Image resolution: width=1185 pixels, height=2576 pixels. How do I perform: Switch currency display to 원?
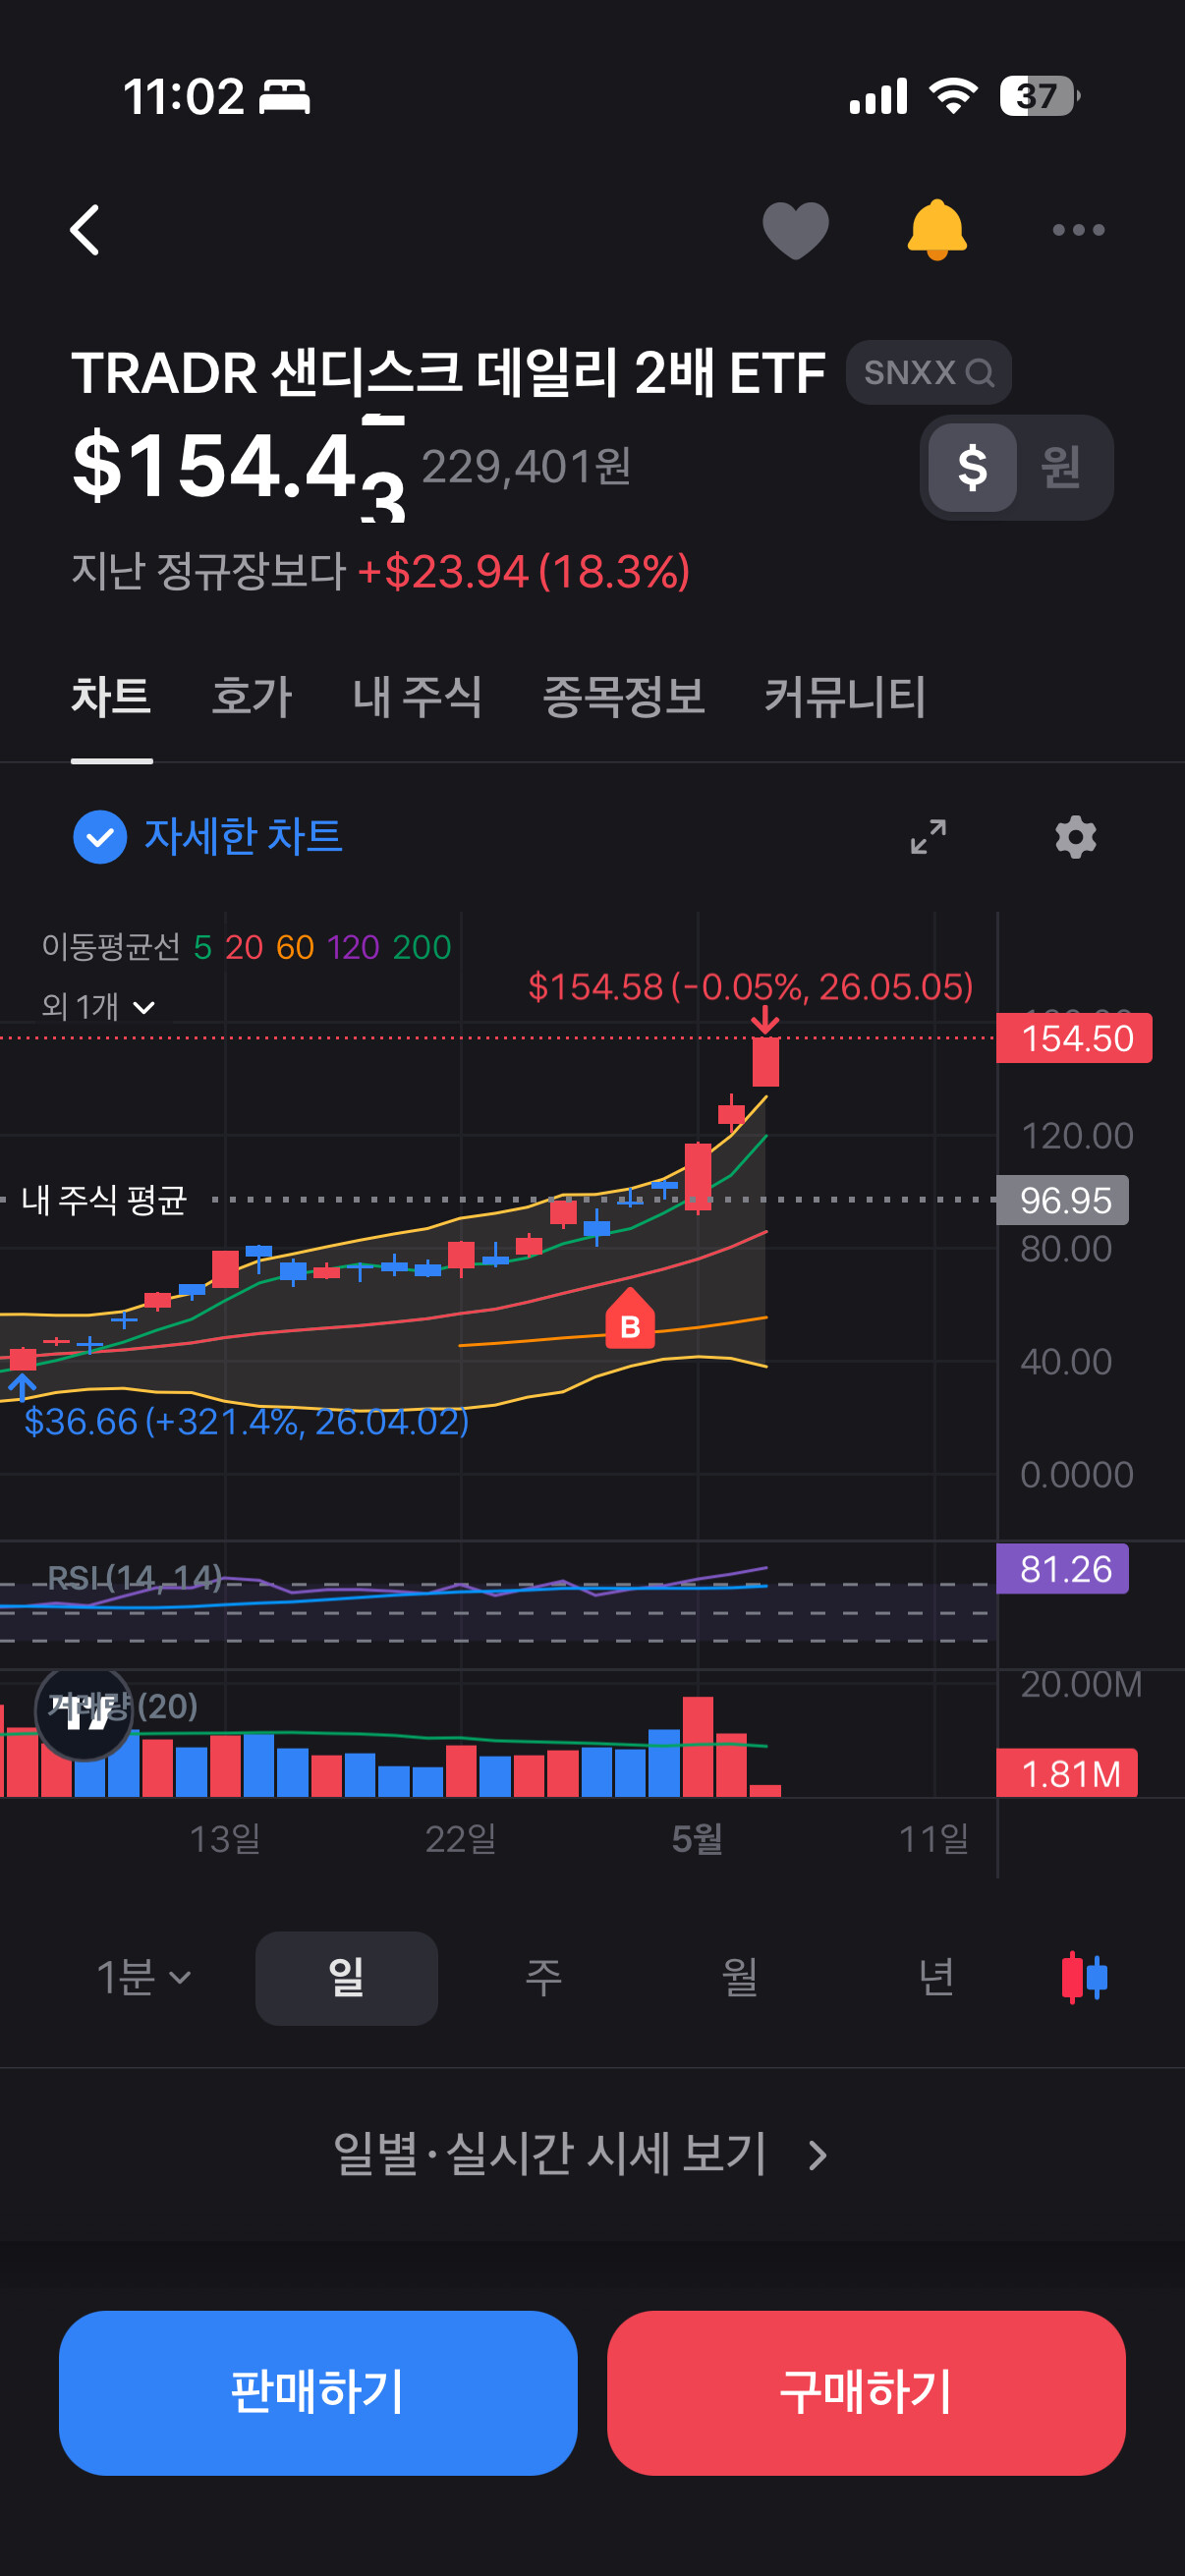point(1060,467)
